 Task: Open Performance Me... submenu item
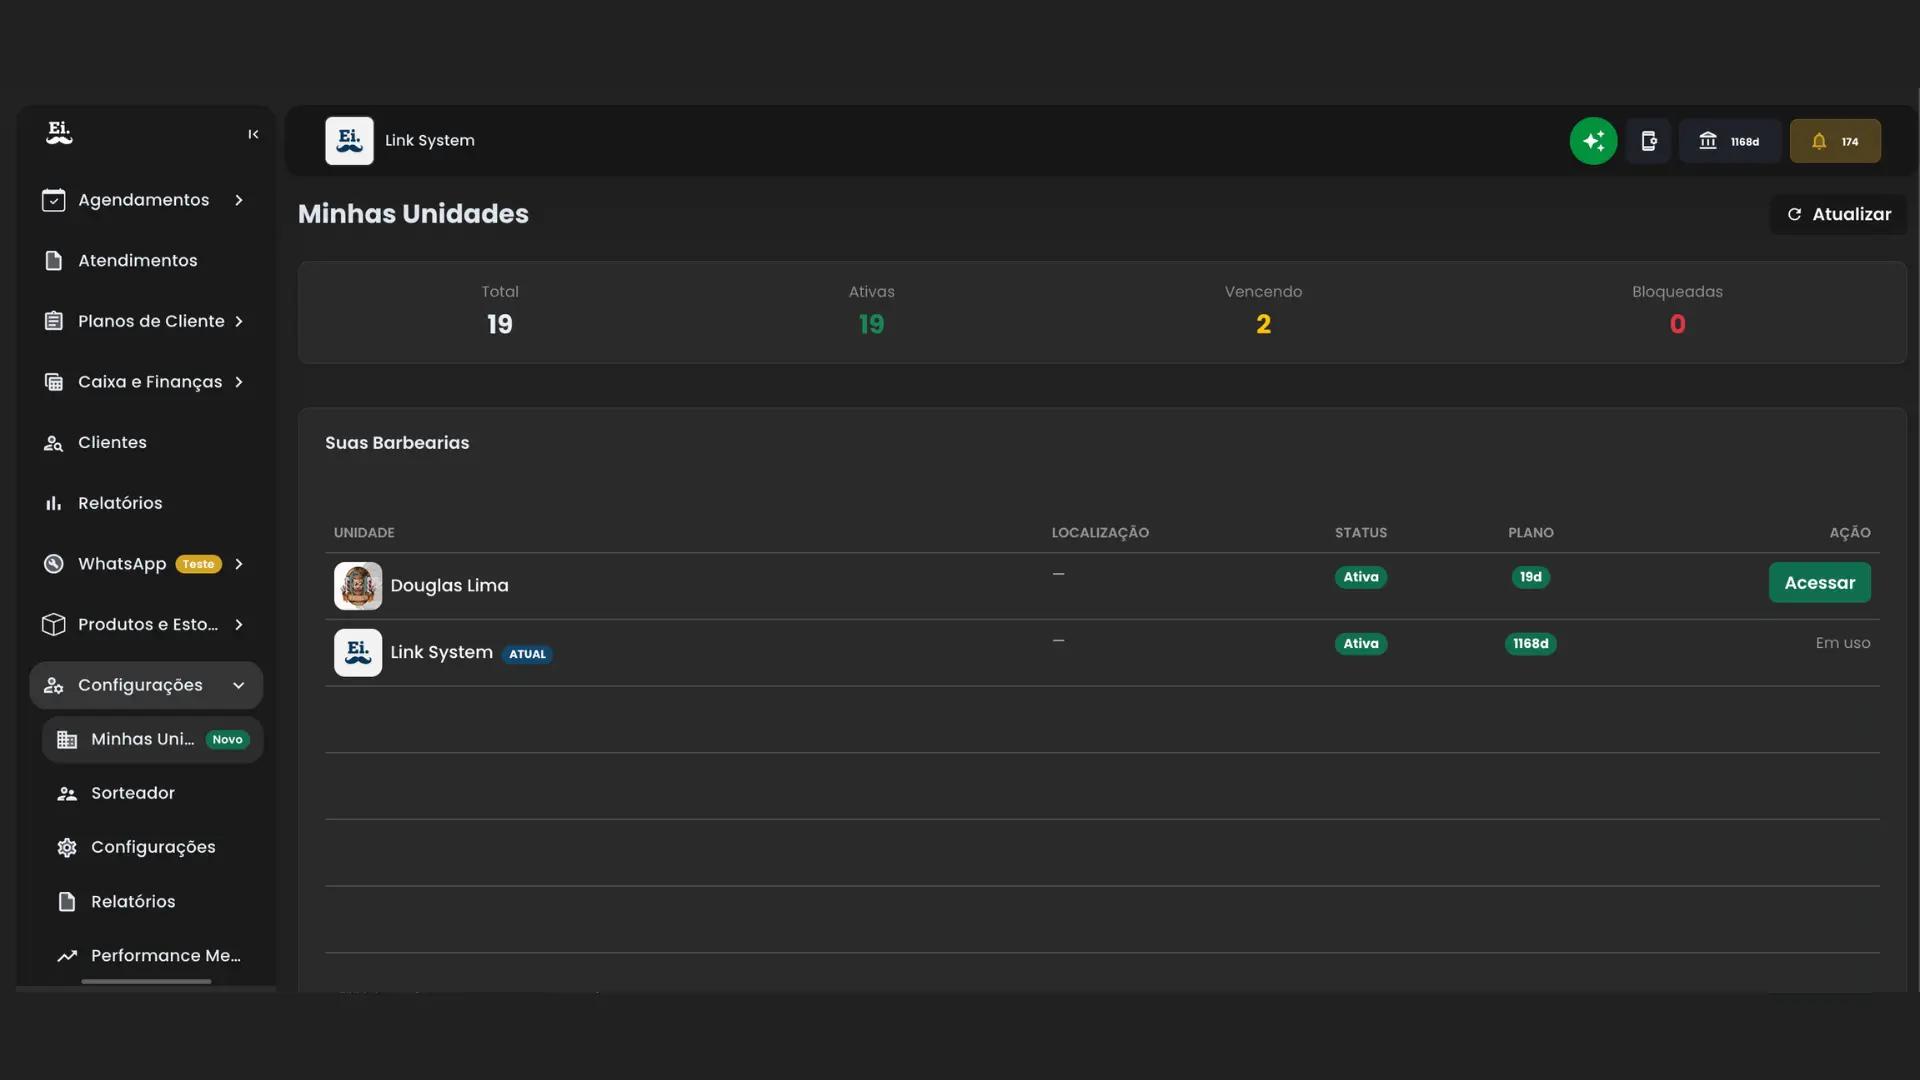[x=165, y=955]
